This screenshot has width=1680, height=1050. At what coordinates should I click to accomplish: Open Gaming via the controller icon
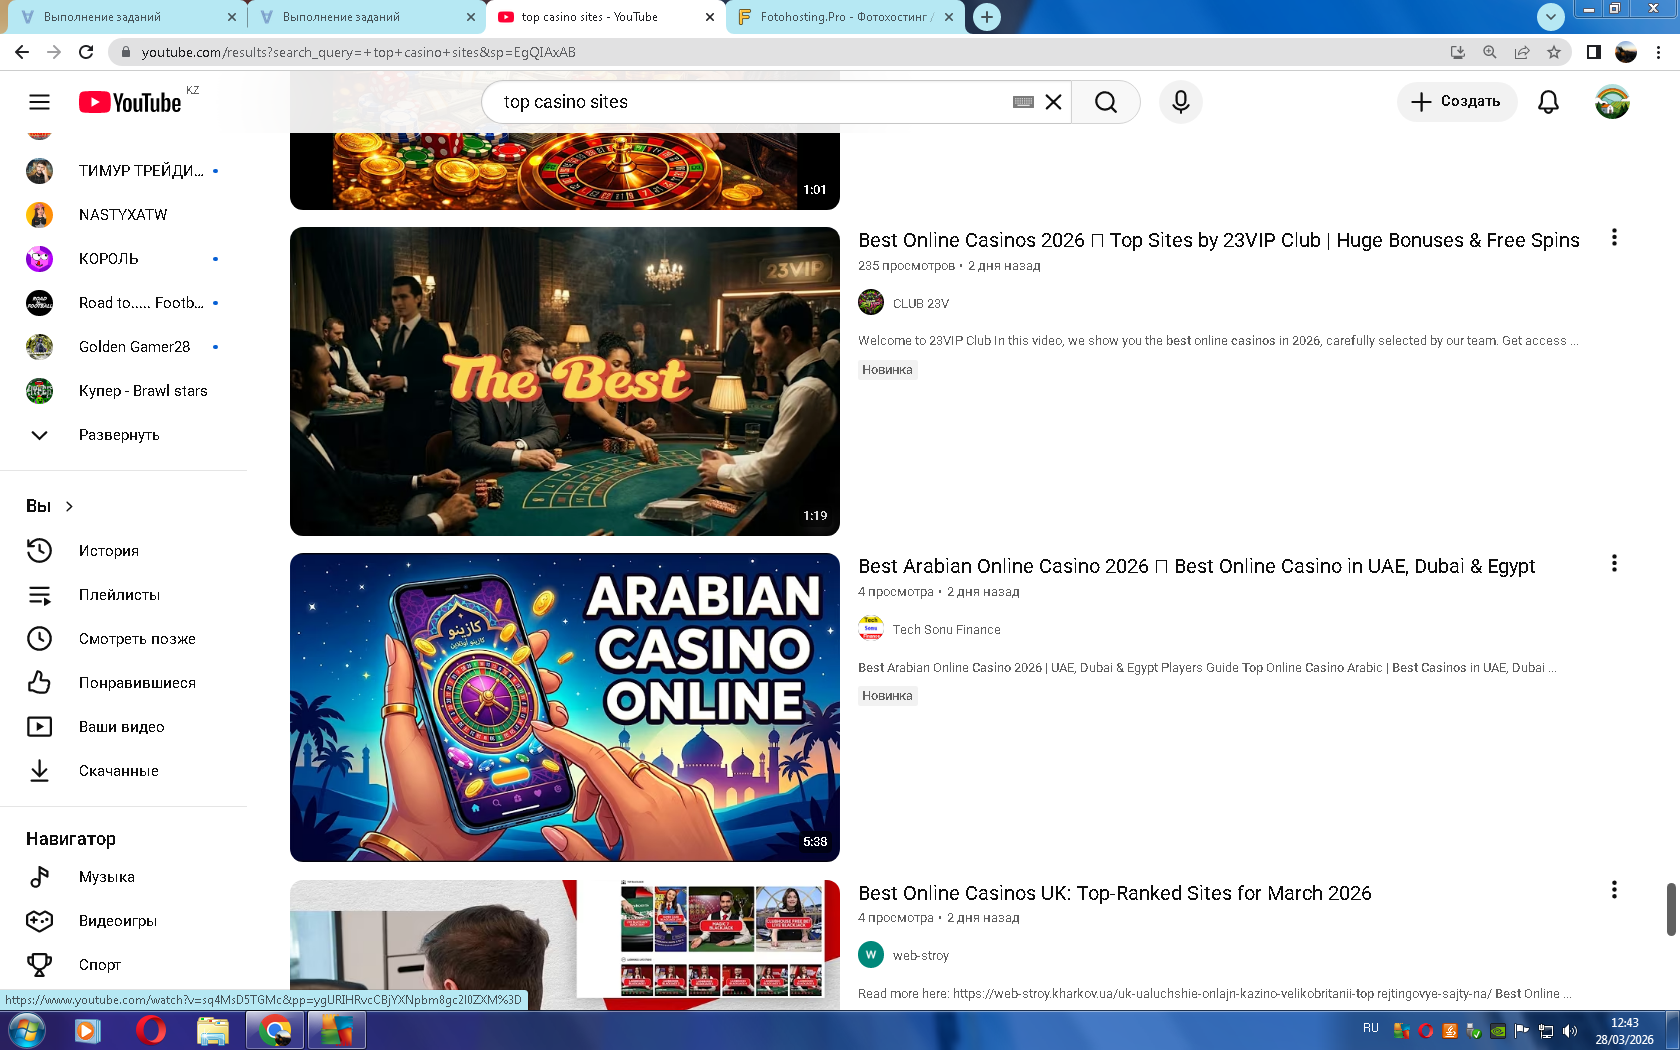tap(39, 921)
